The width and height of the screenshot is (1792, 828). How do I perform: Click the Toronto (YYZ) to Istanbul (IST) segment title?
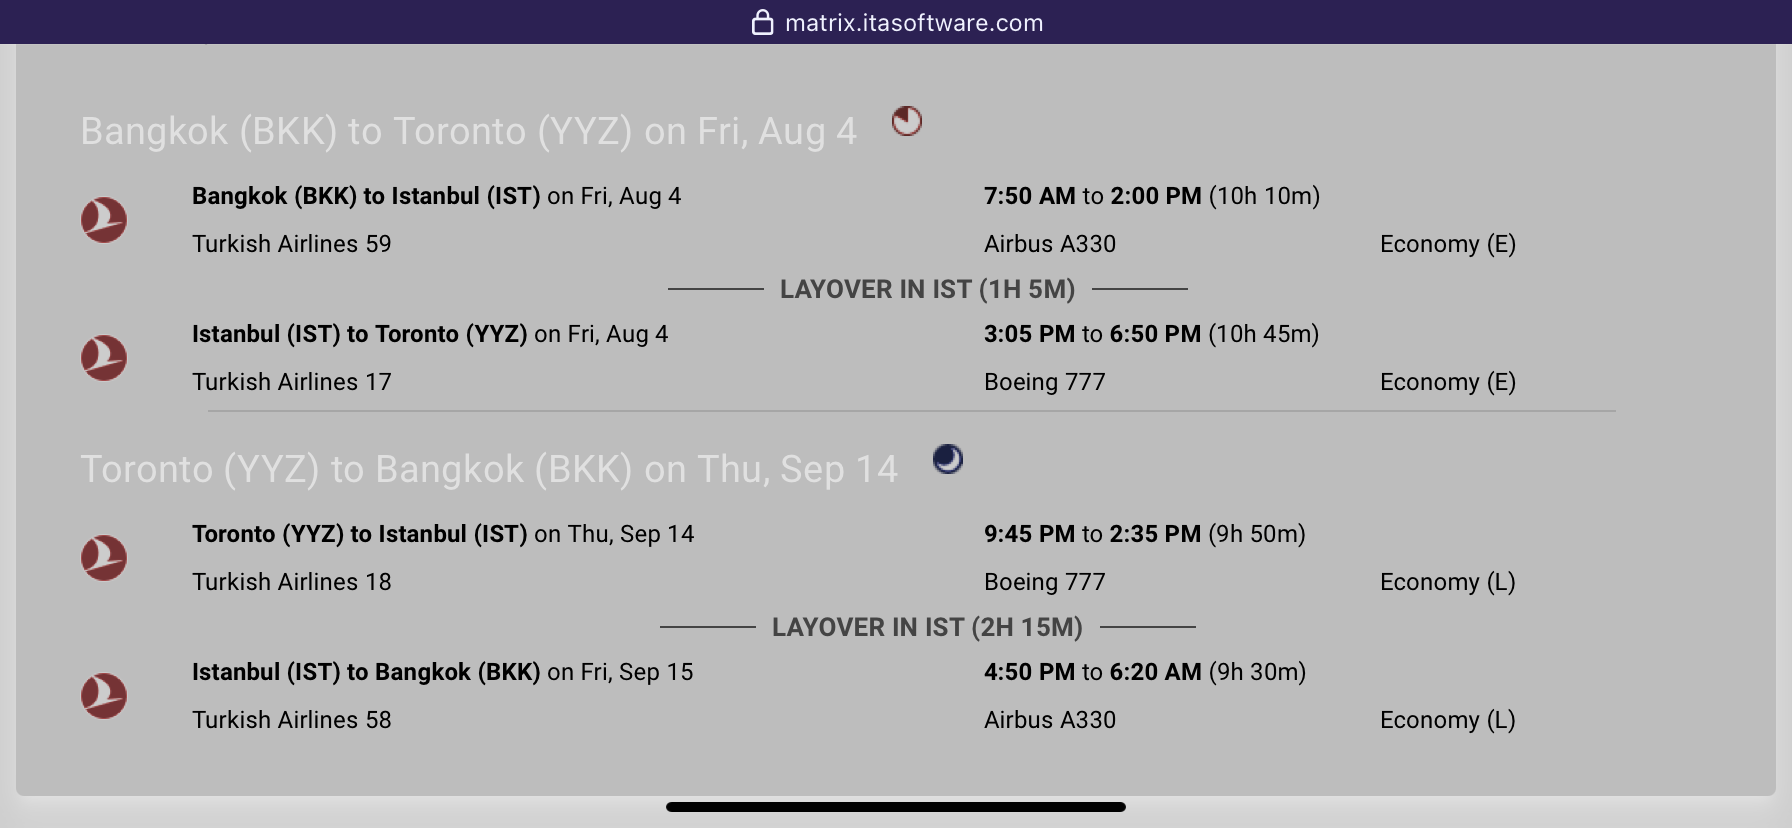point(360,534)
